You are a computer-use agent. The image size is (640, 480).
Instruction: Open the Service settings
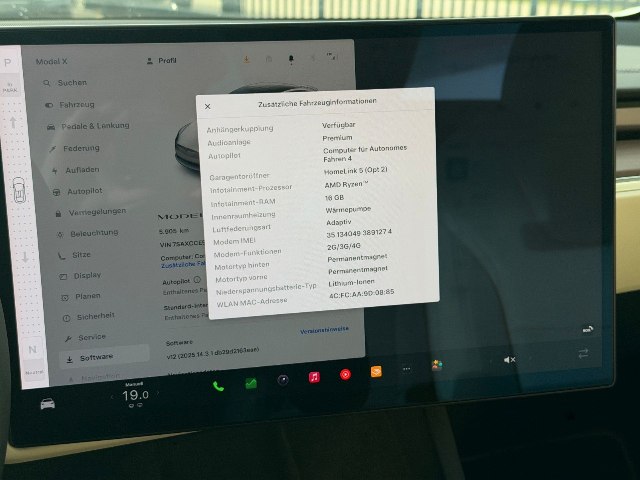pos(86,337)
